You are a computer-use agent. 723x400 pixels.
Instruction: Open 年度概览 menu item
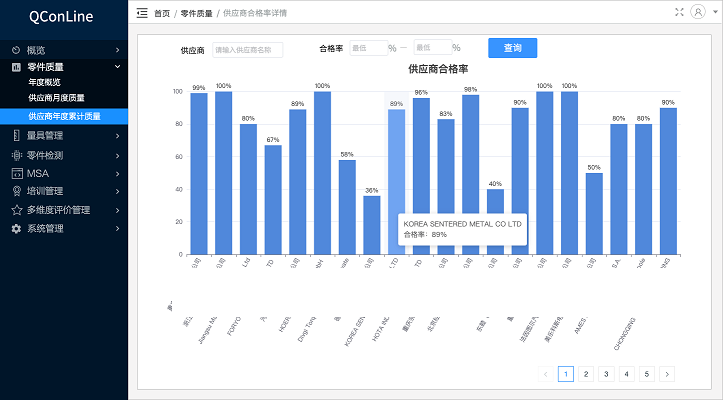[x=44, y=82]
